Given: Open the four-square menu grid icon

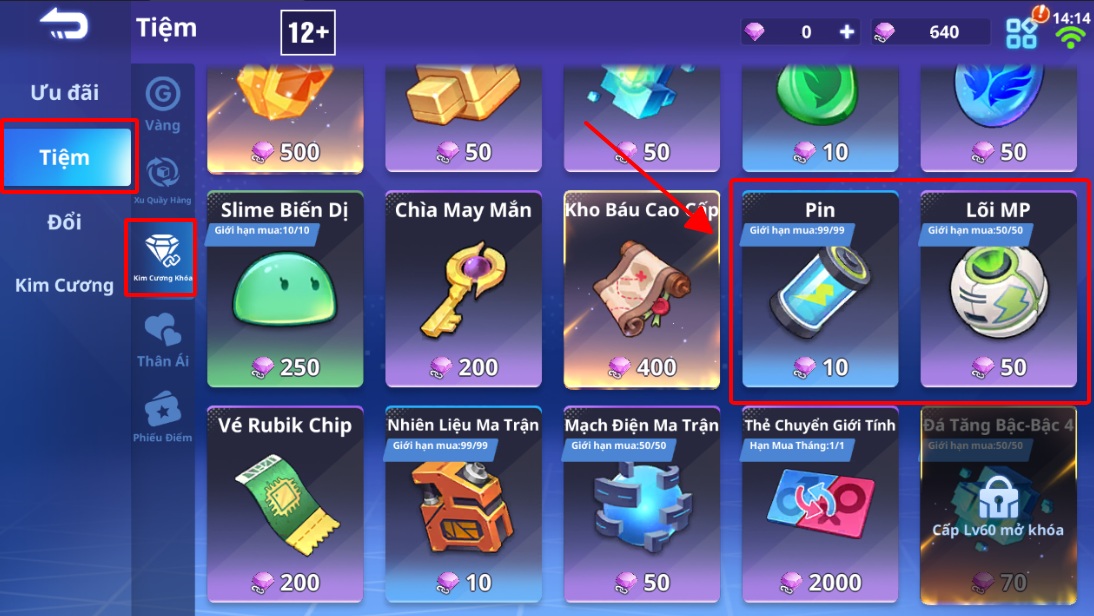Looking at the screenshot, I should [x=1021, y=33].
